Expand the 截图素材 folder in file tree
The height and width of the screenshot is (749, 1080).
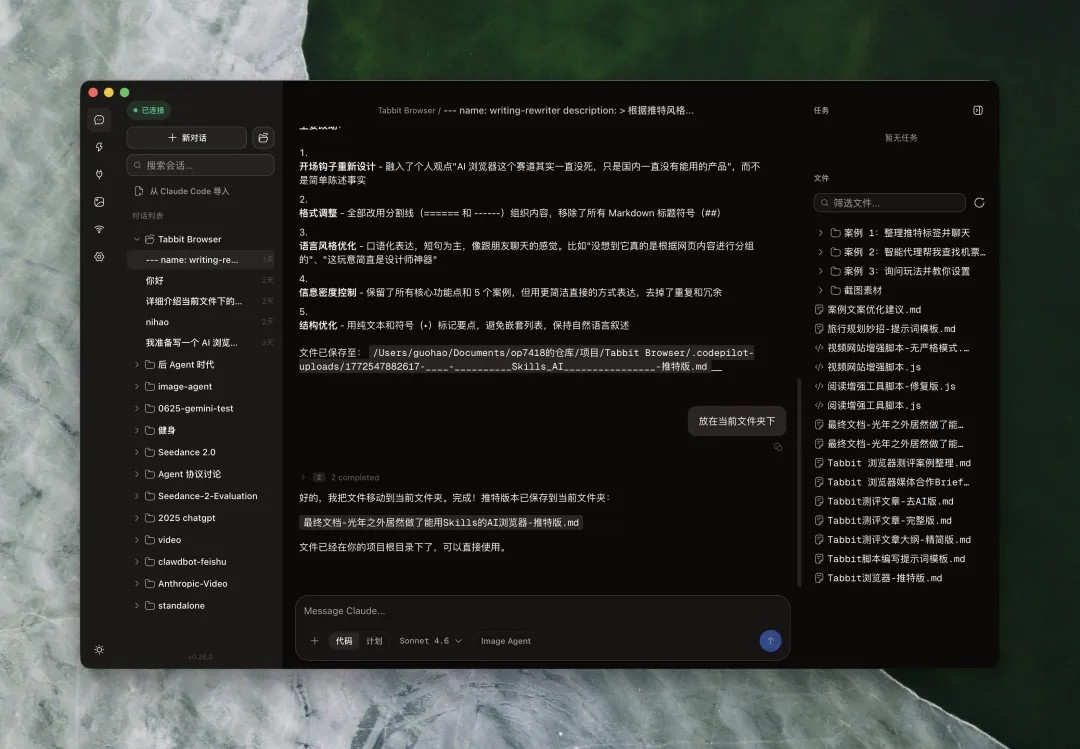[821, 290]
